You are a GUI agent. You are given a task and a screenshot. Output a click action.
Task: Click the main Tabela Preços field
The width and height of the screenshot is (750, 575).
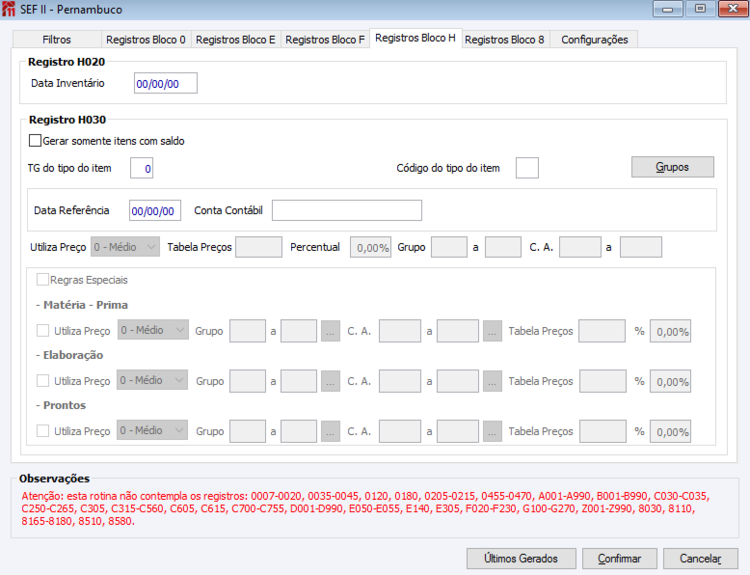click(259, 247)
